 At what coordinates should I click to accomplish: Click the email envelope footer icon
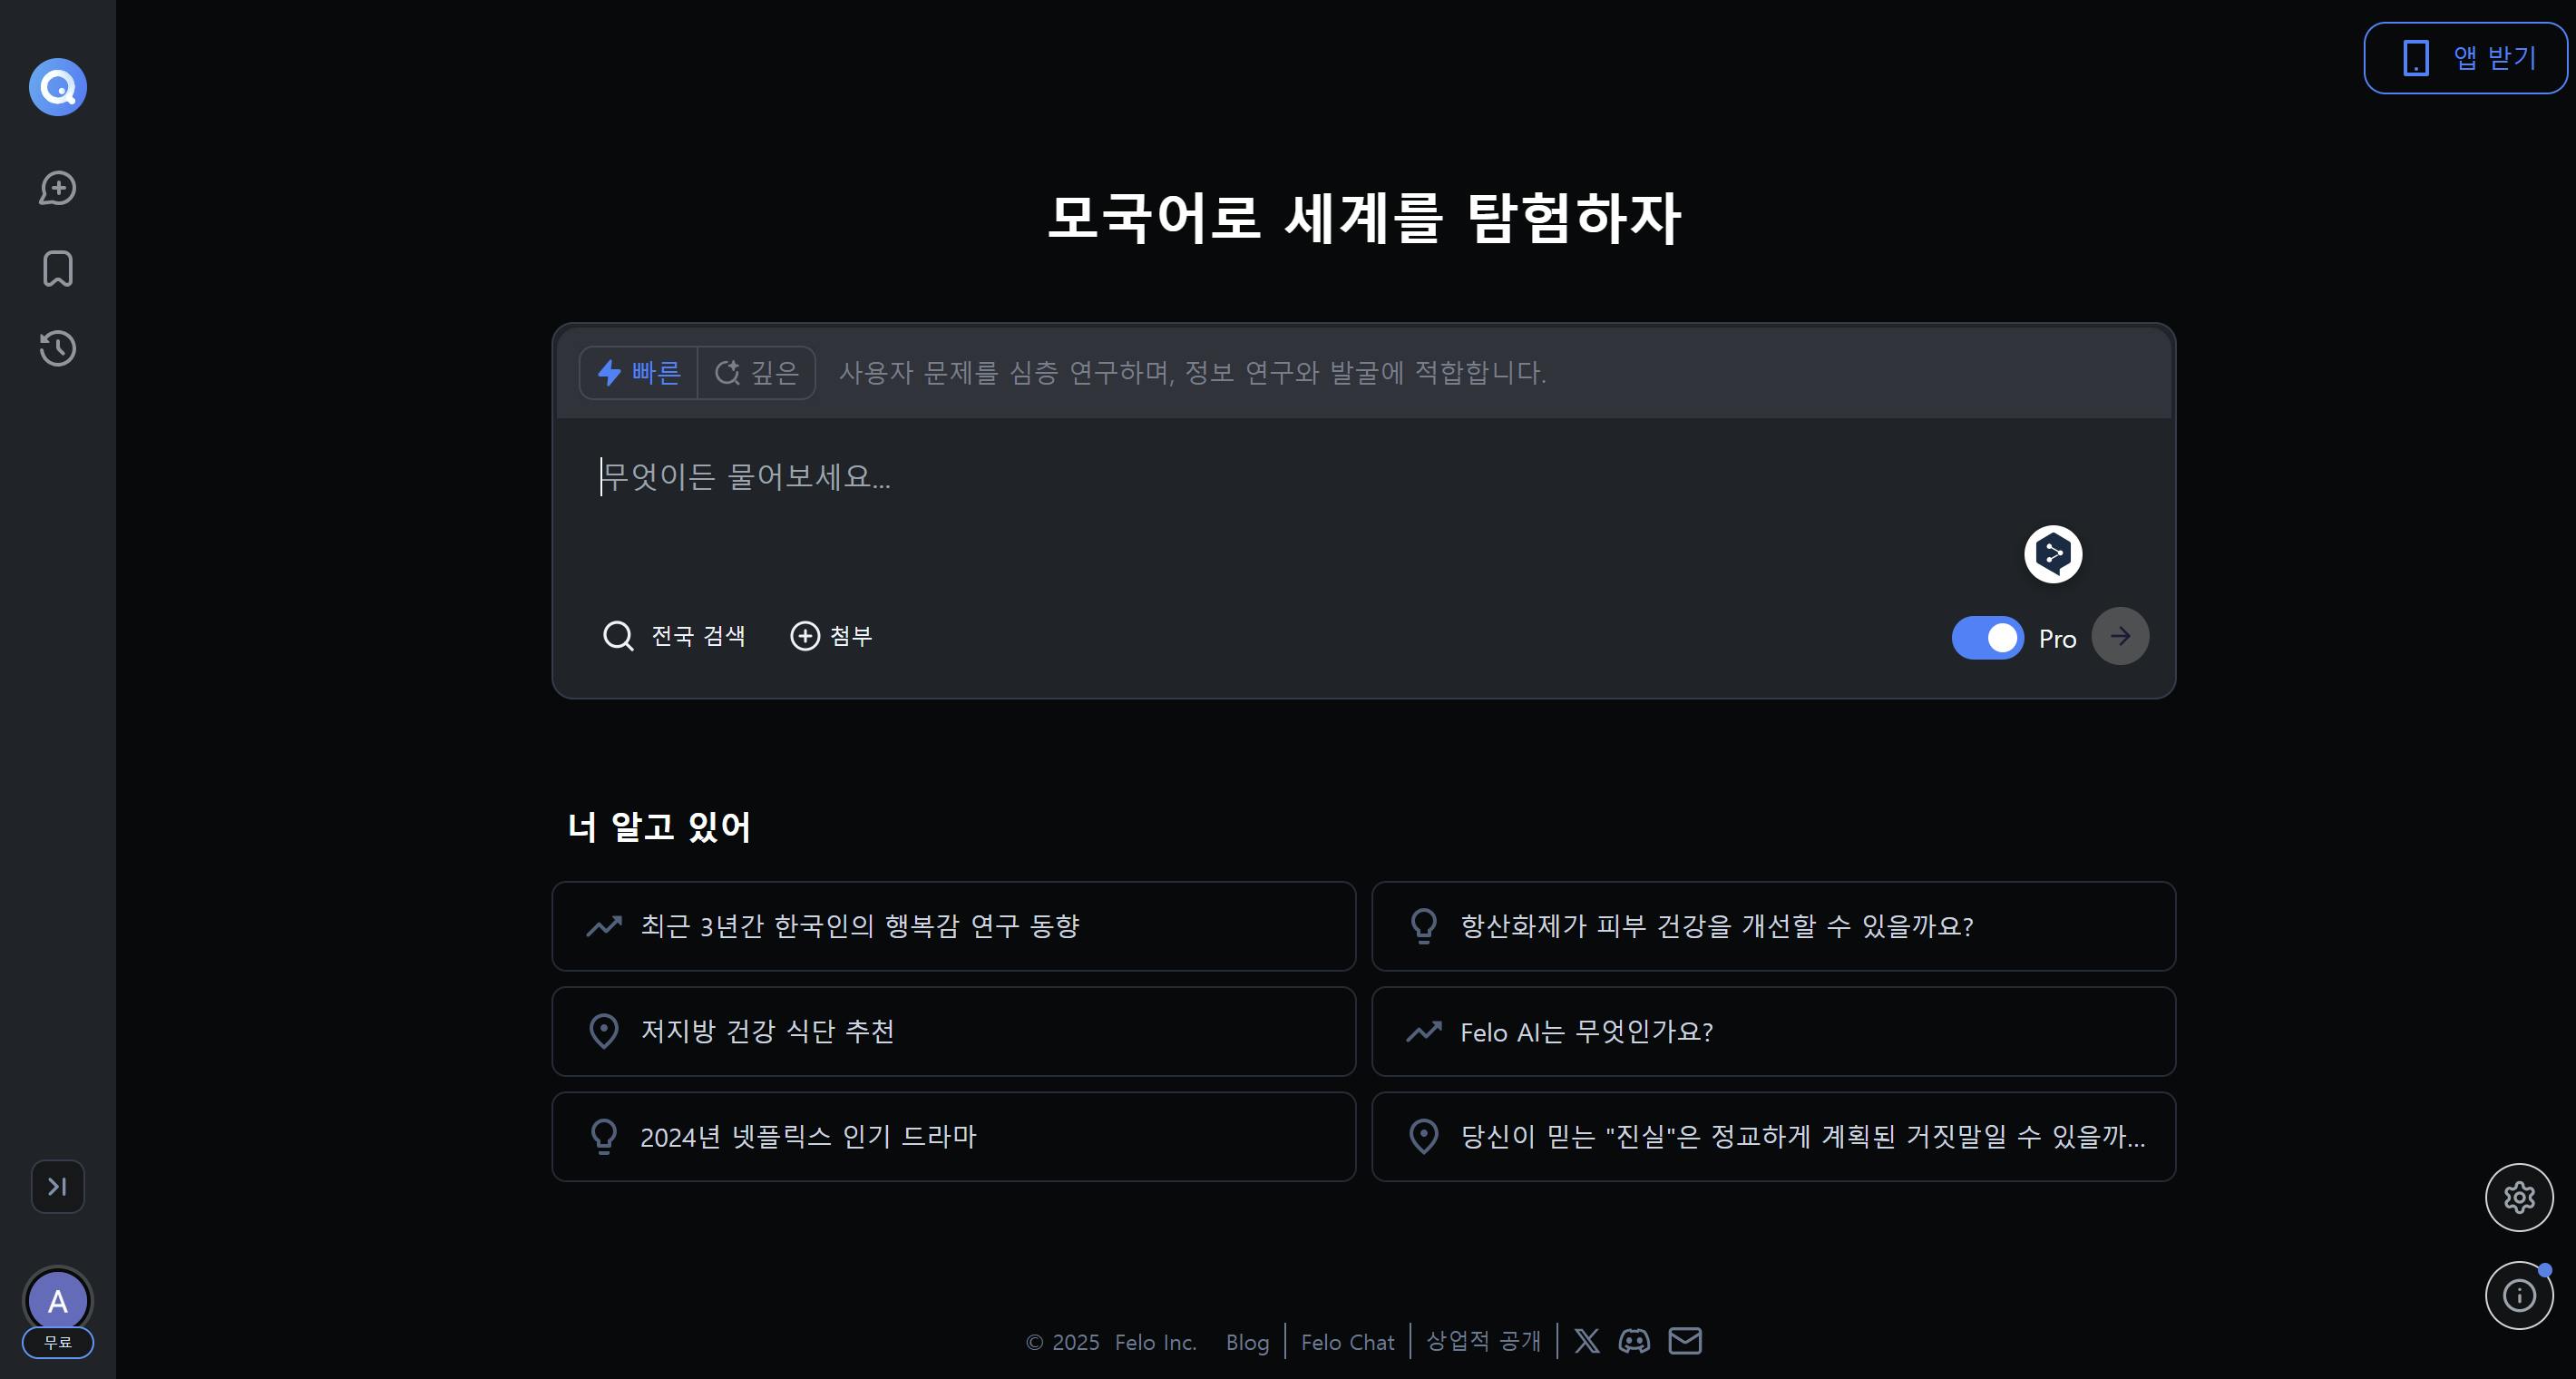tap(1685, 1341)
